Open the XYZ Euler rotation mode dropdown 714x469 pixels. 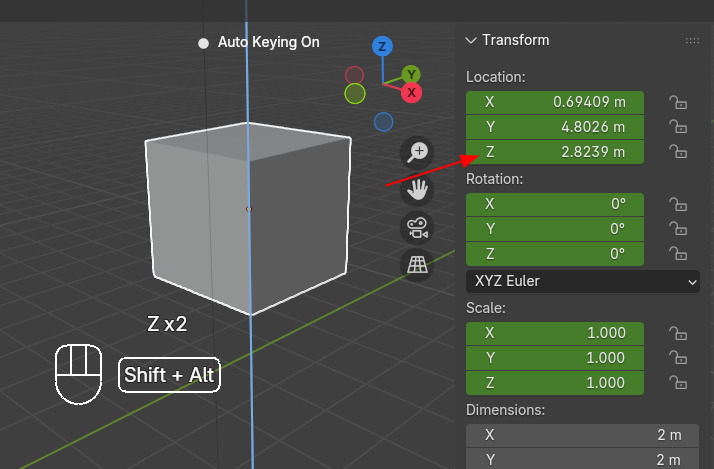tap(583, 281)
